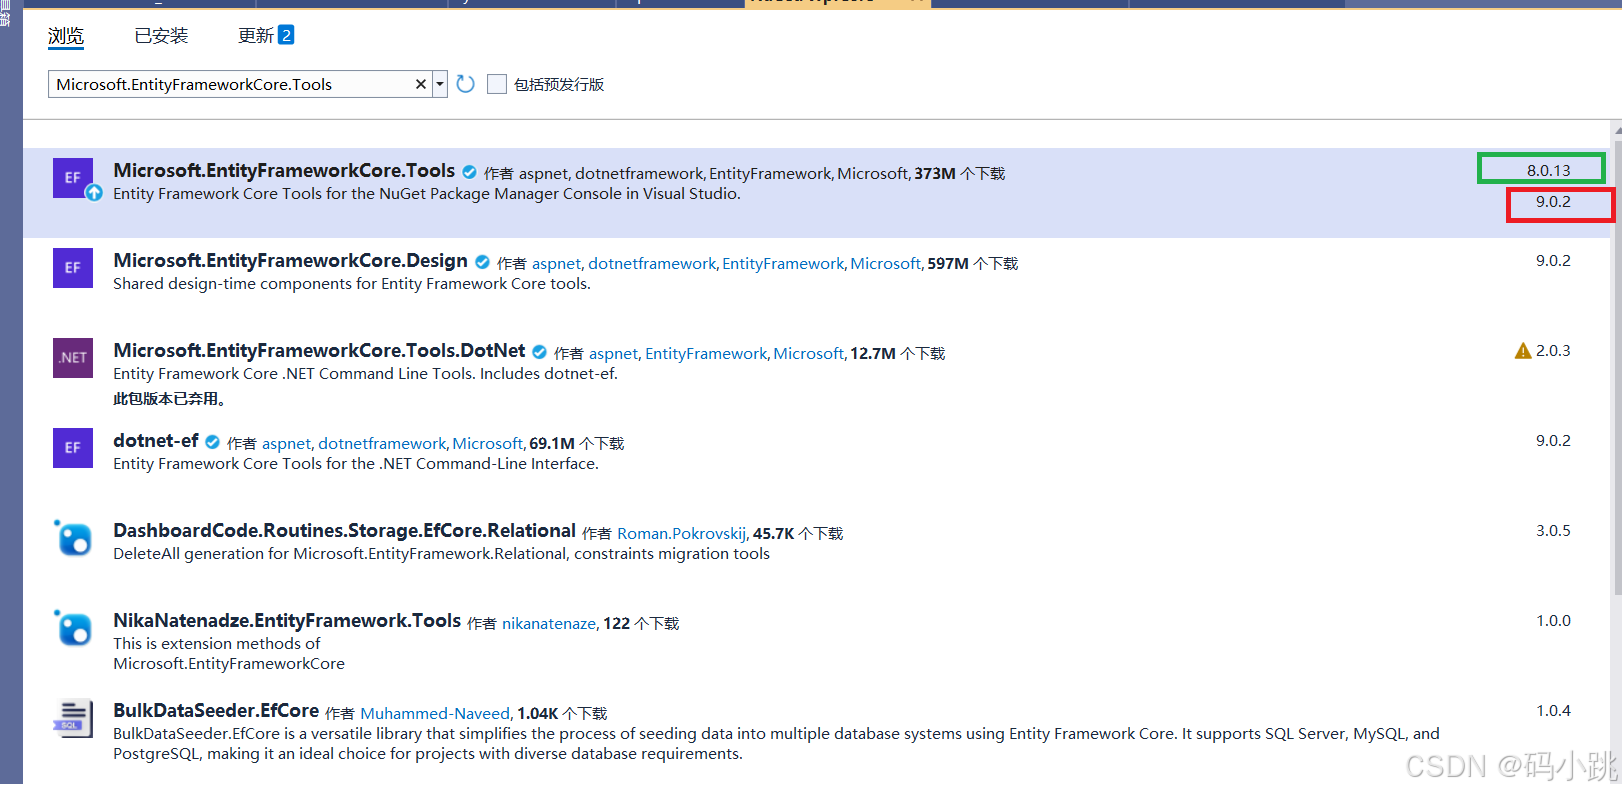Click version 1.0.4 of BulkDataSeeder package
Viewport: 1622px width, 794px height.
tap(1553, 711)
